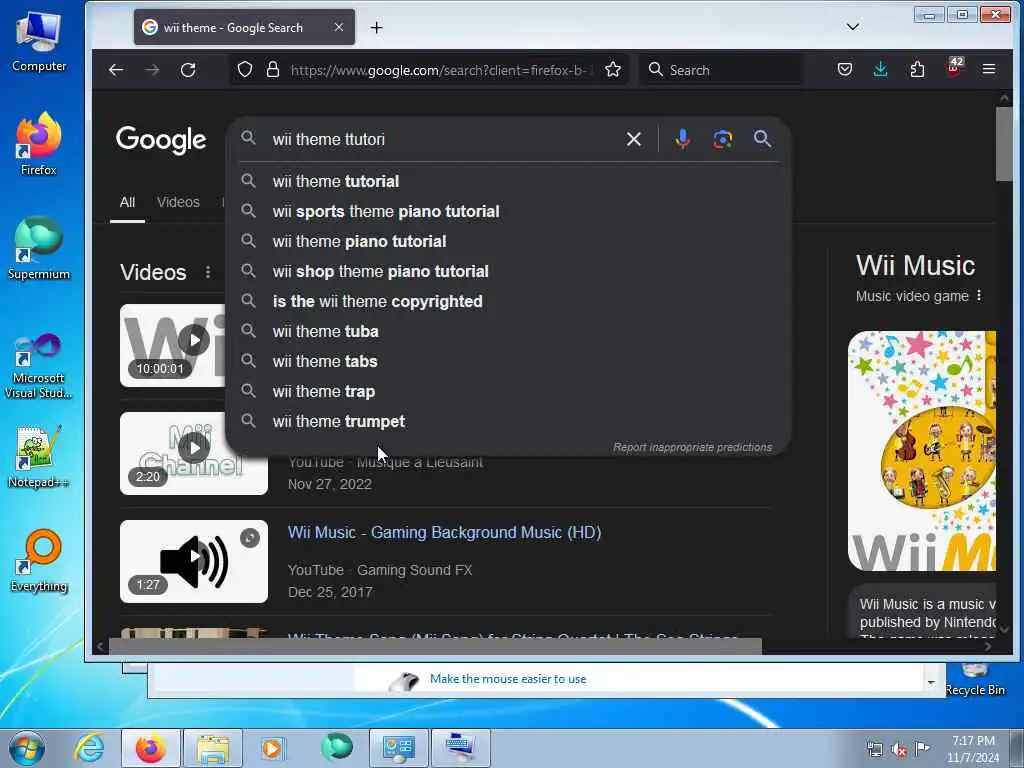Screen dimensions: 1024x768
Task: Open the uBlock extension showing 42
Action: [953, 68]
